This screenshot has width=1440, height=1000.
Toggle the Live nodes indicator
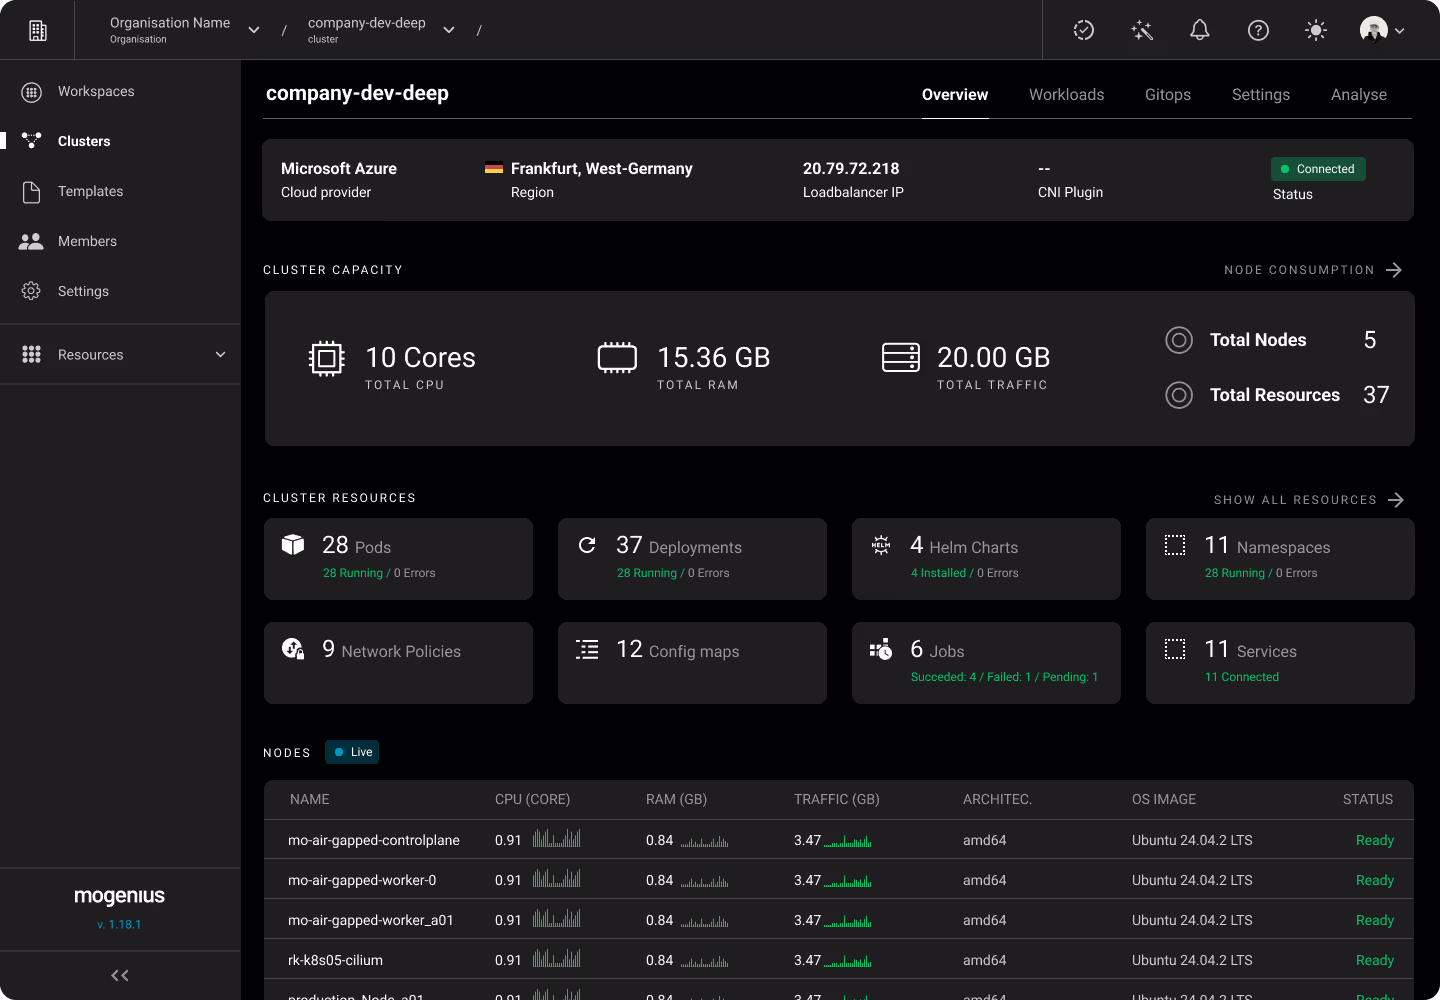pyautogui.click(x=352, y=752)
